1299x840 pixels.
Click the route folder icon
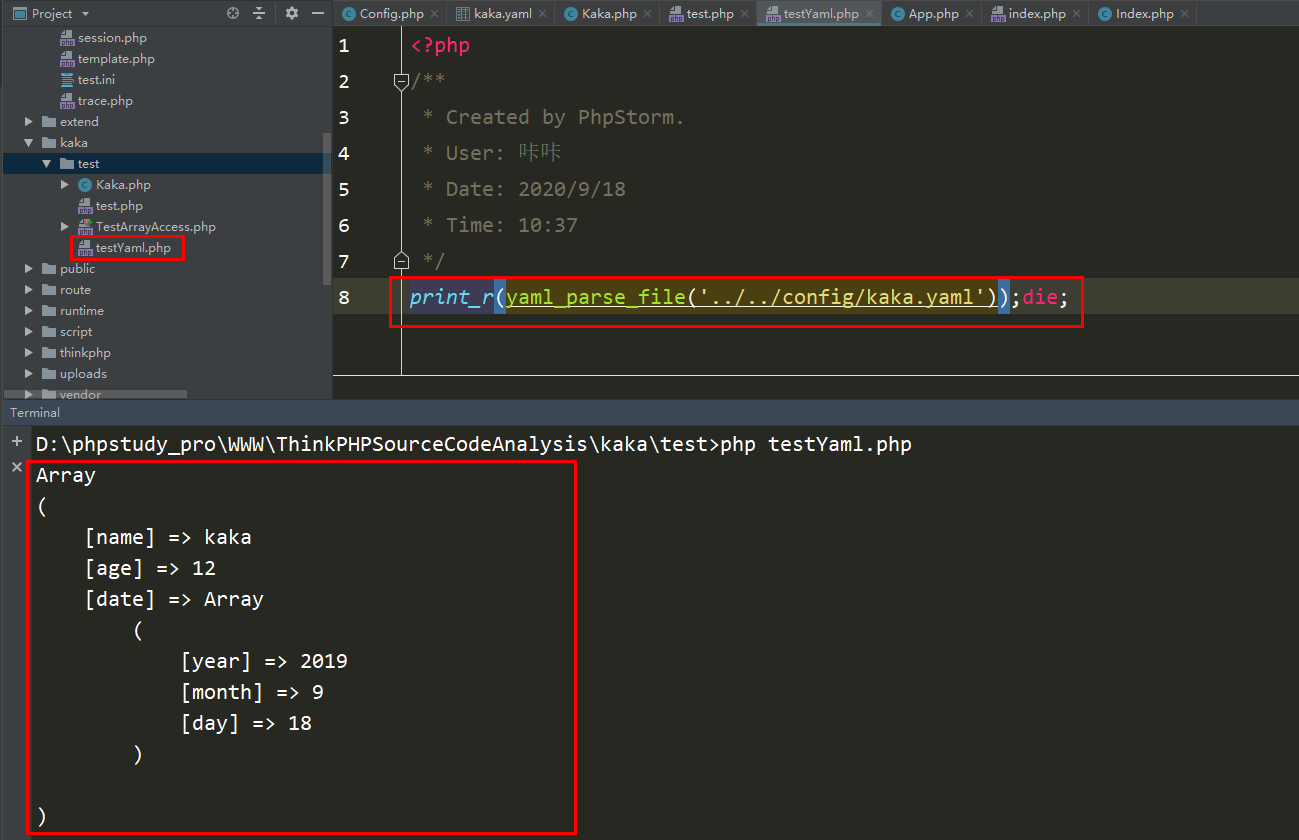pos(49,290)
